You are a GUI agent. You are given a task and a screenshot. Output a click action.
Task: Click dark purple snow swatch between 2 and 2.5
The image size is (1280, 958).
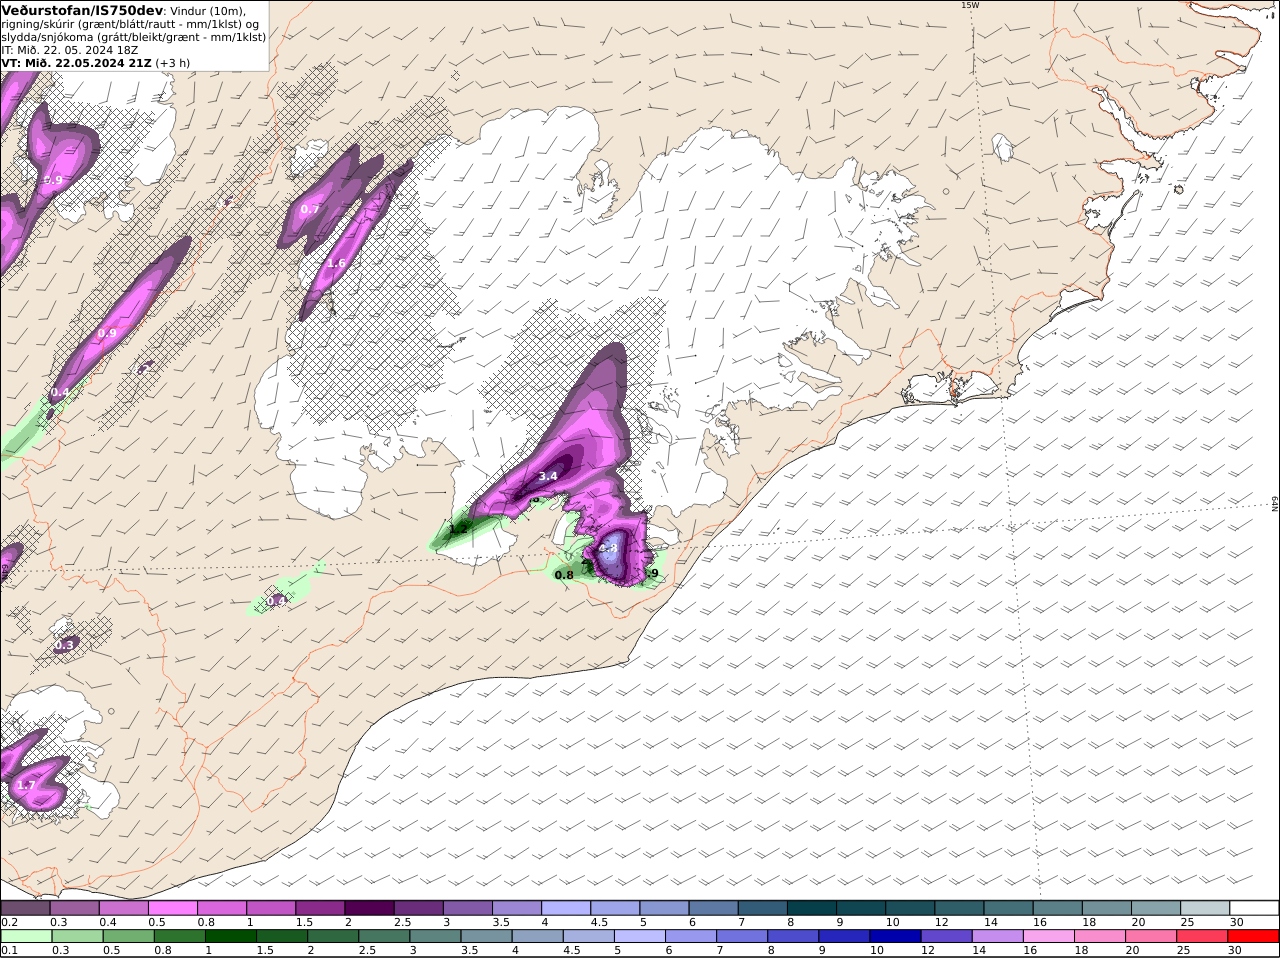click(x=372, y=908)
